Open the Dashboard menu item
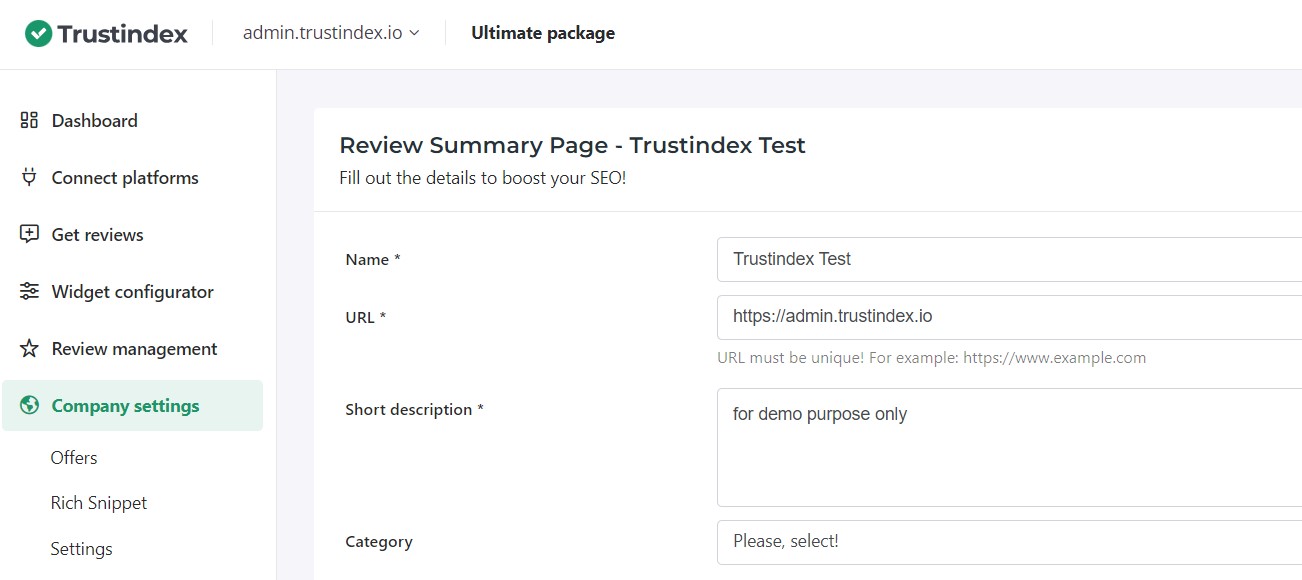This screenshot has width=1302, height=580. (95, 120)
